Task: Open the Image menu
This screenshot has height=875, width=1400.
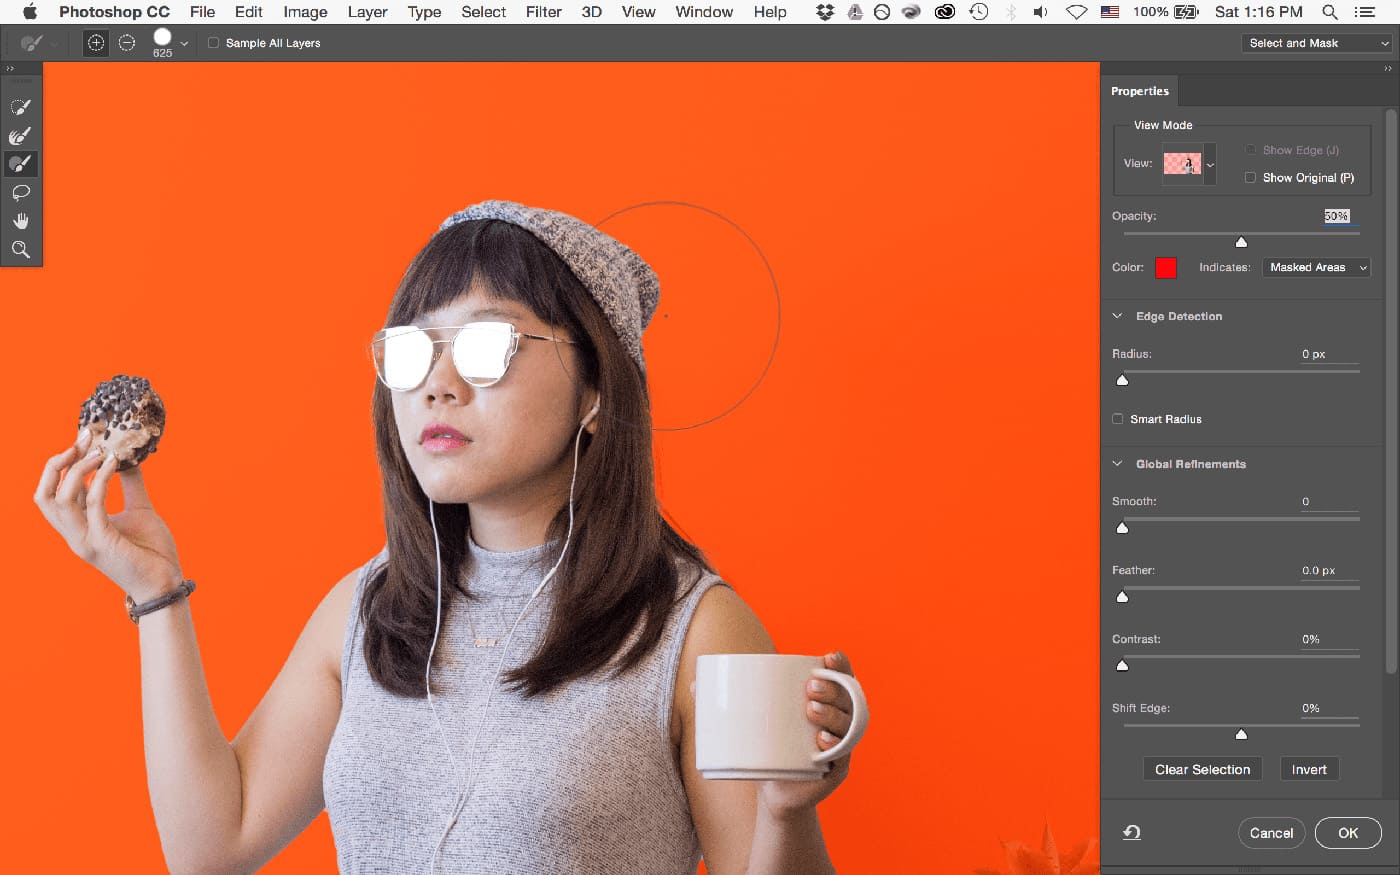Action: tap(305, 12)
